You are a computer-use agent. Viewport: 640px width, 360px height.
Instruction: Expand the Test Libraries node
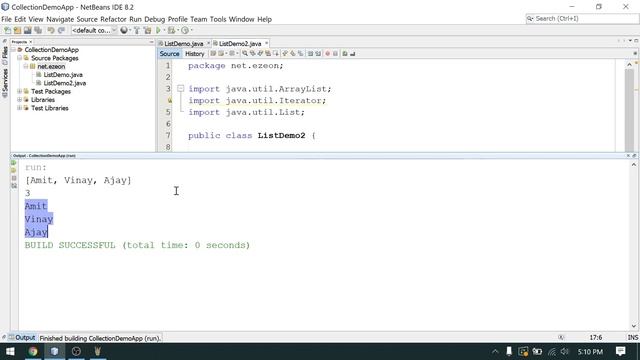[x=19, y=108]
